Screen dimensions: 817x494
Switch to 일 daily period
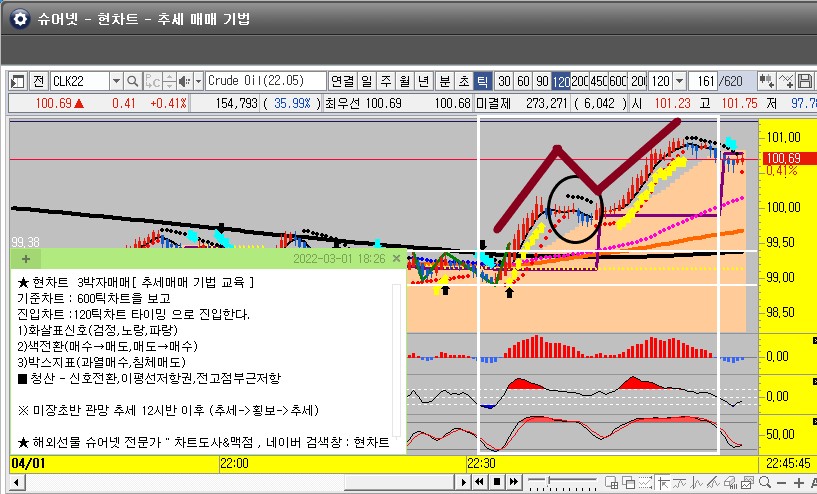[x=367, y=81]
